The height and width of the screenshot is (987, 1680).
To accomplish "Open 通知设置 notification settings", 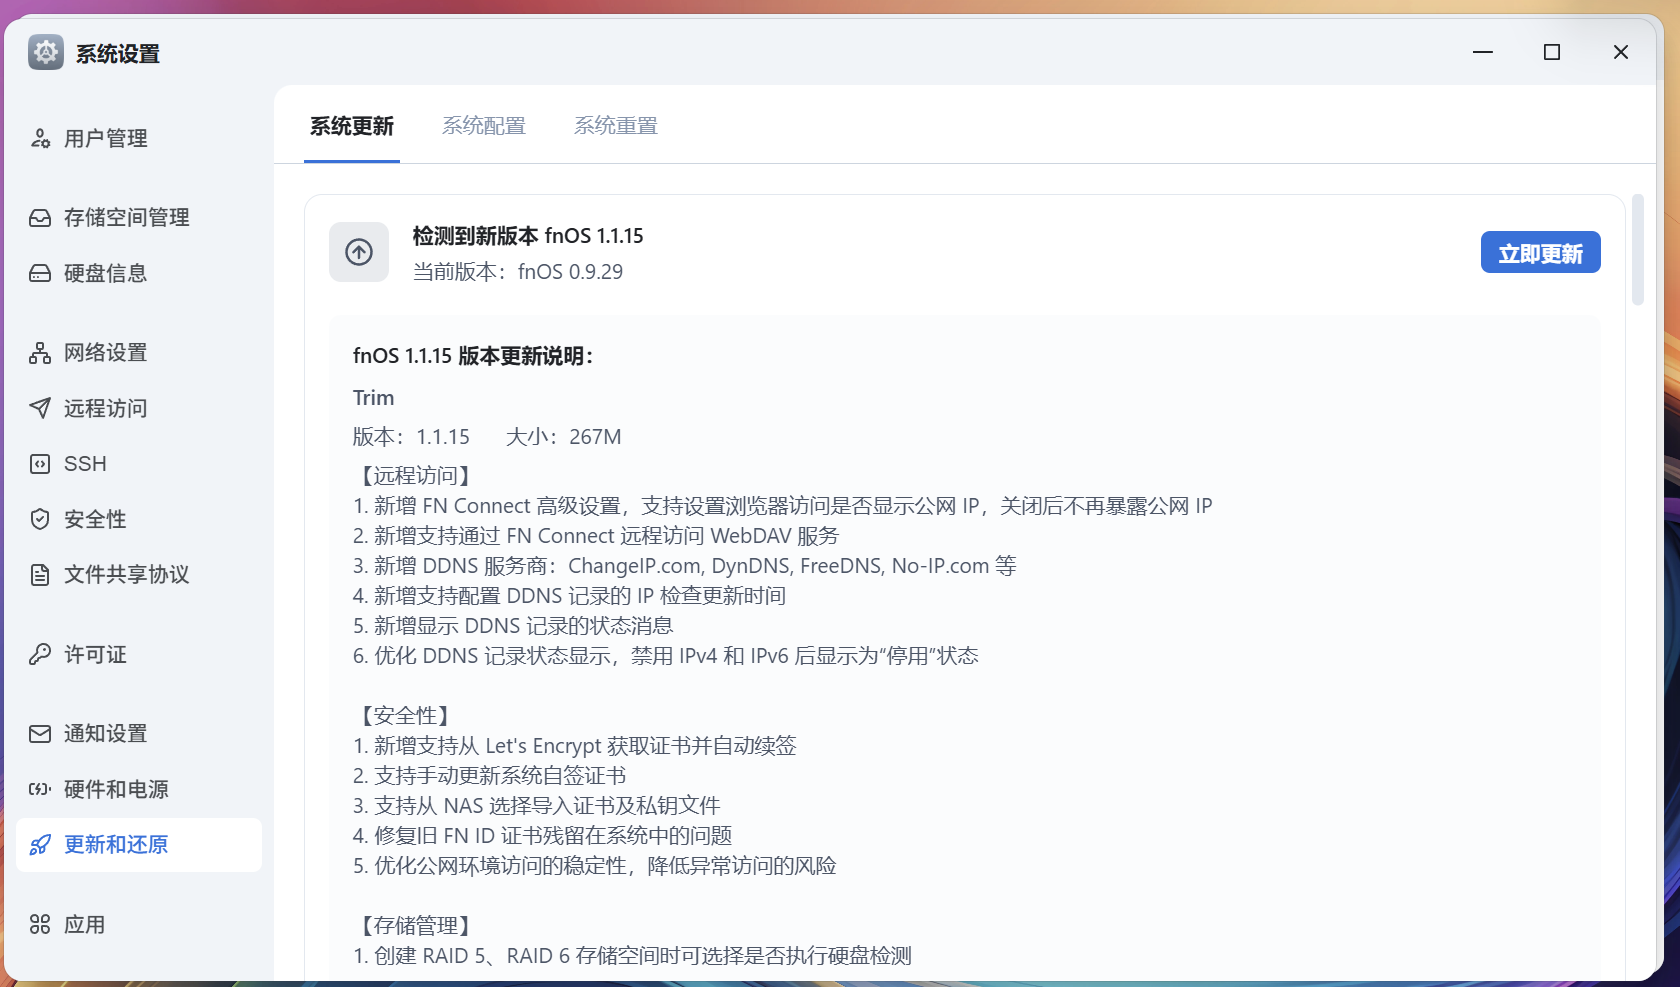I will click(105, 733).
